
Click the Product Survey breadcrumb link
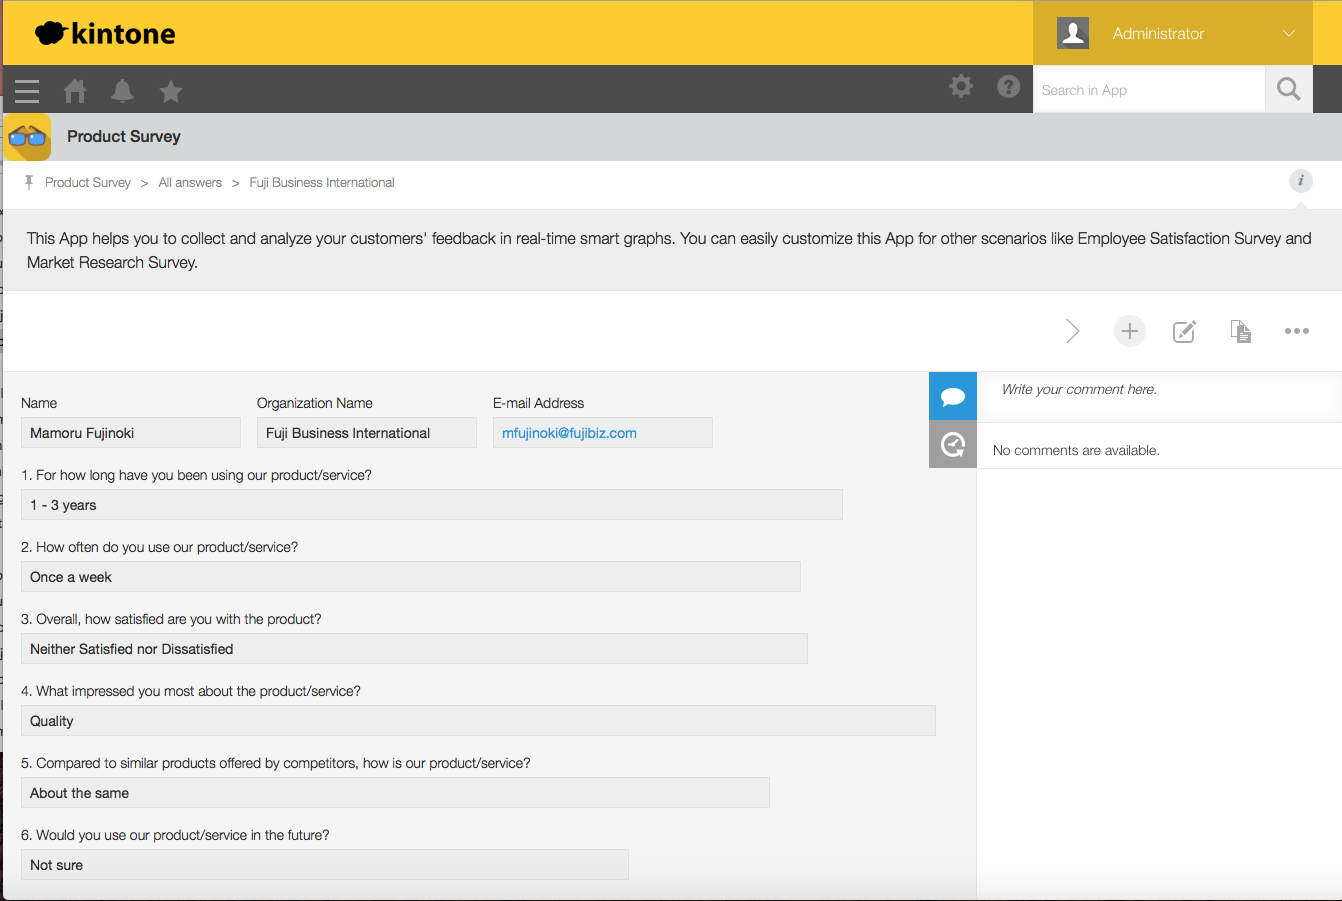[x=88, y=183]
